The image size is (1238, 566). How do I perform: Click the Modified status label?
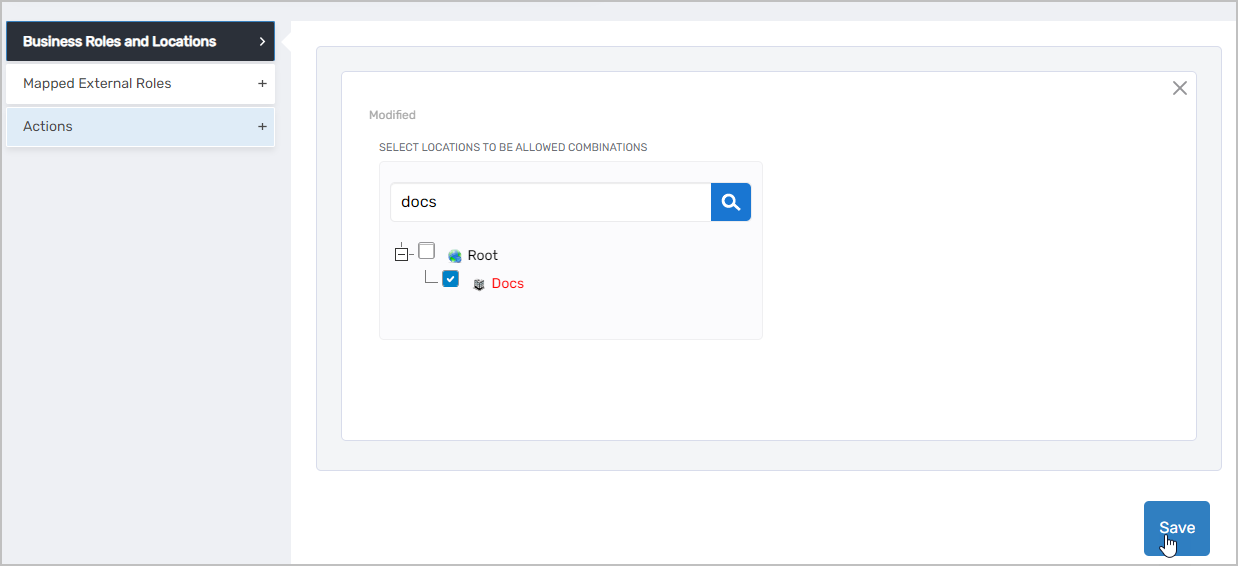click(392, 115)
